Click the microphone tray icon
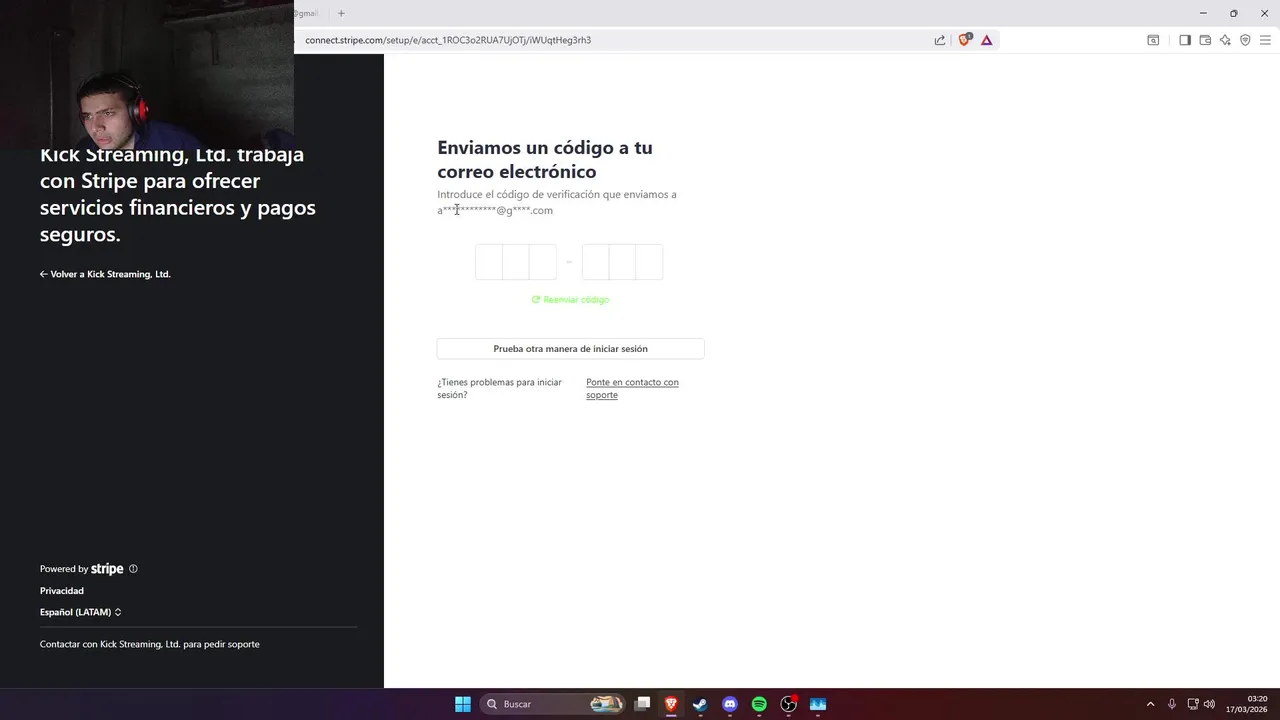 [1172, 704]
